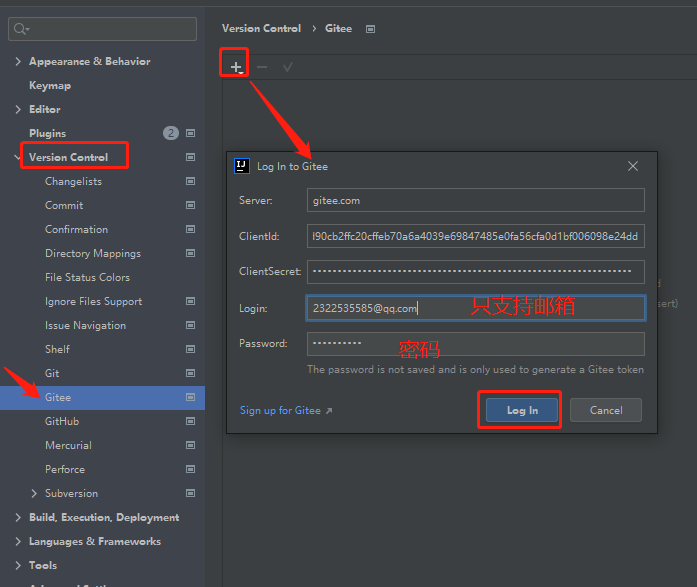Click the remove account minus icon
Viewport: 697px width, 587px height.
pos(262,67)
